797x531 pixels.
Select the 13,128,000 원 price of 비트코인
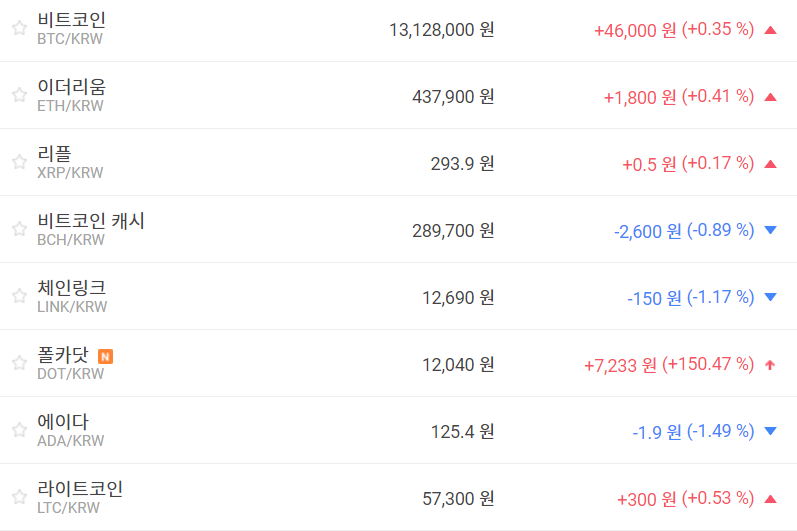coord(441,30)
